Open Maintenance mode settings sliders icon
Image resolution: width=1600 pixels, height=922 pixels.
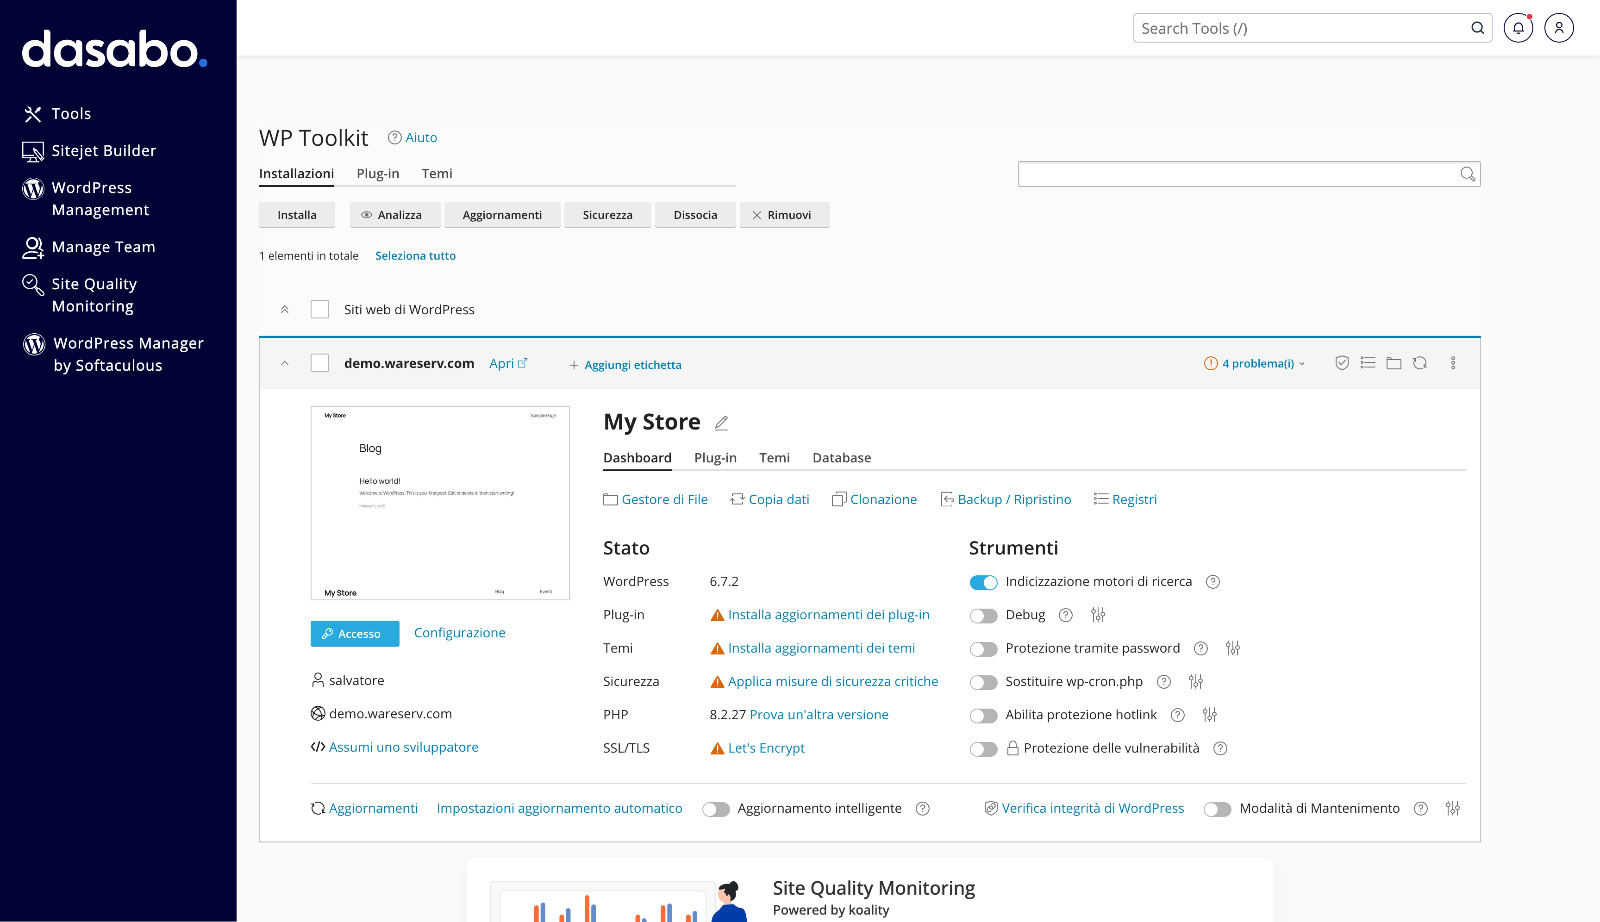[x=1453, y=808]
